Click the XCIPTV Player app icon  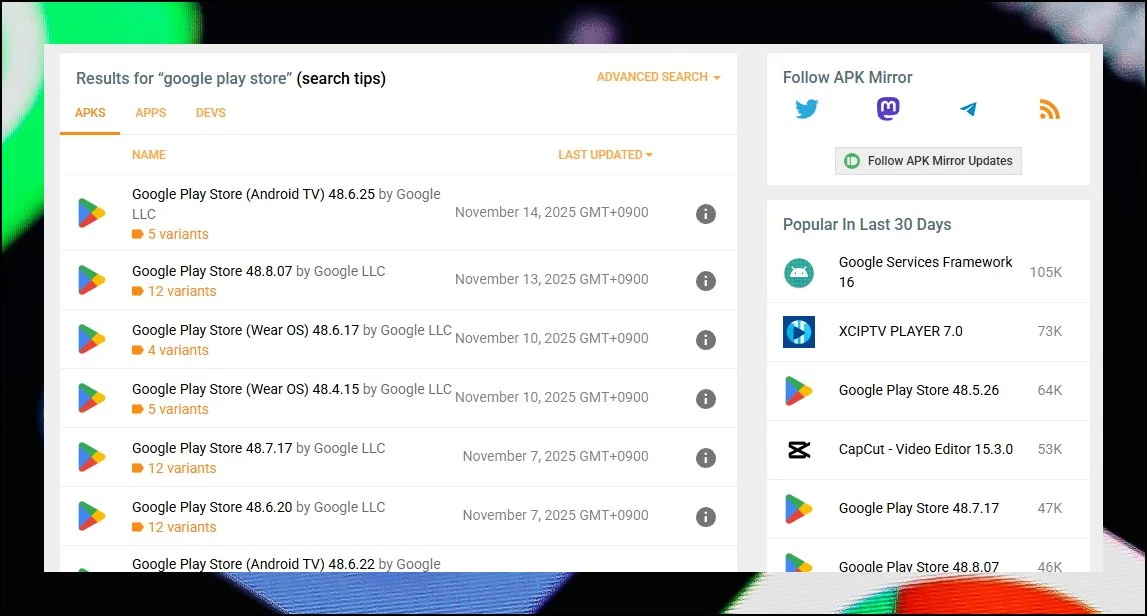pyautogui.click(x=798, y=332)
